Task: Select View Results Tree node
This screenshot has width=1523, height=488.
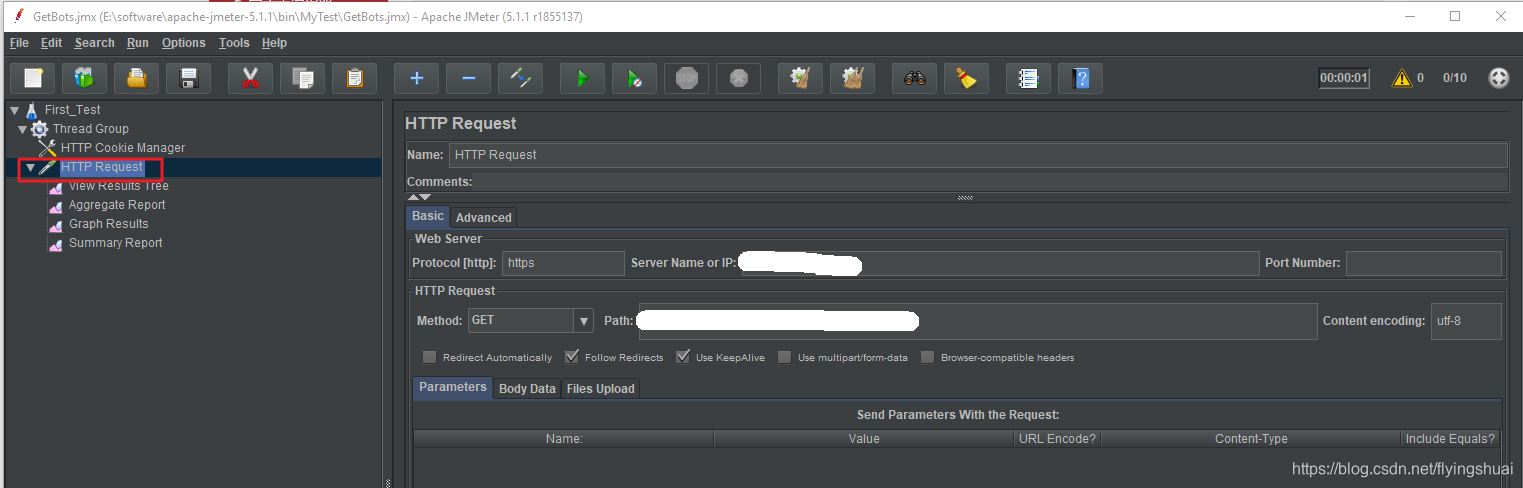Action: [118, 186]
